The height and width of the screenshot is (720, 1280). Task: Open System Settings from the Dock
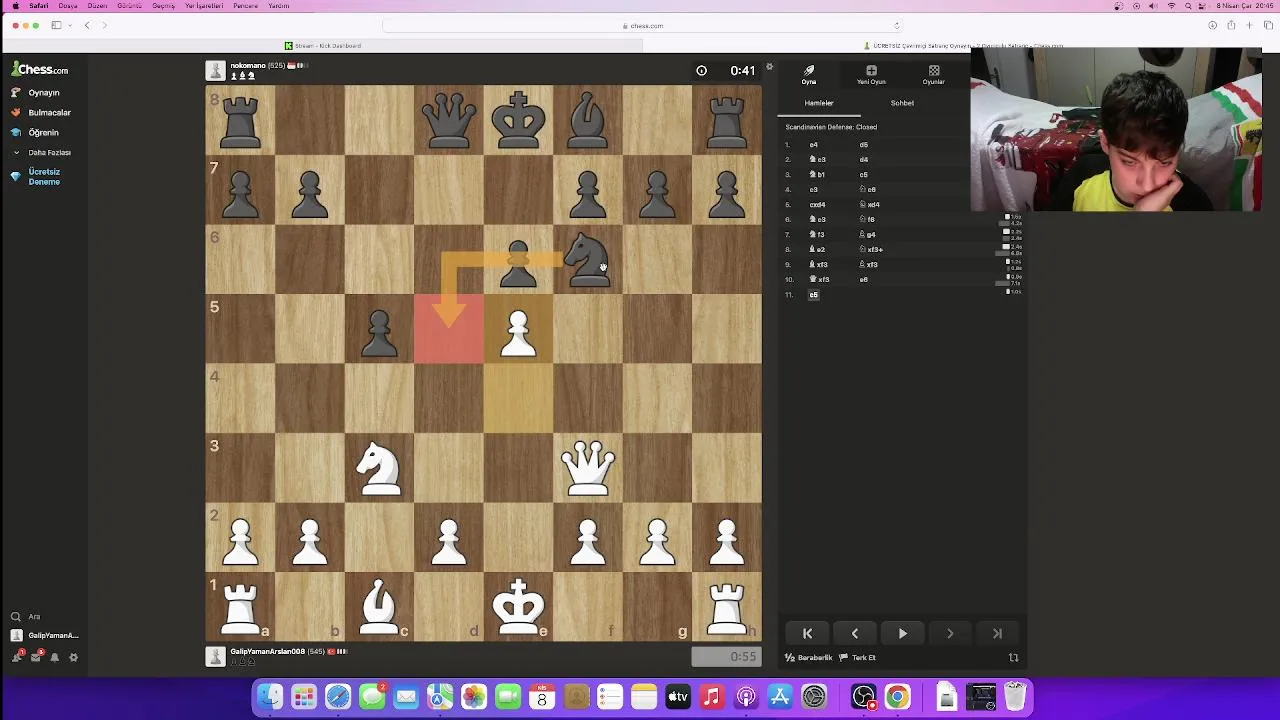(814, 697)
